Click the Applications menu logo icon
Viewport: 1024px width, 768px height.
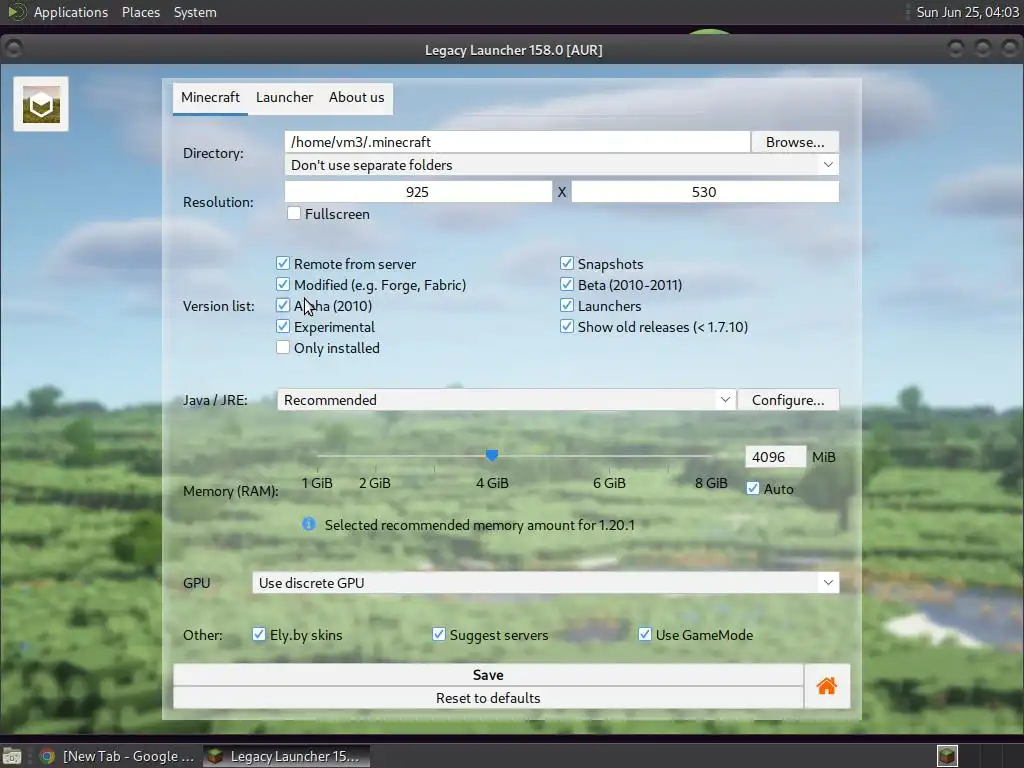tap(16, 12)
